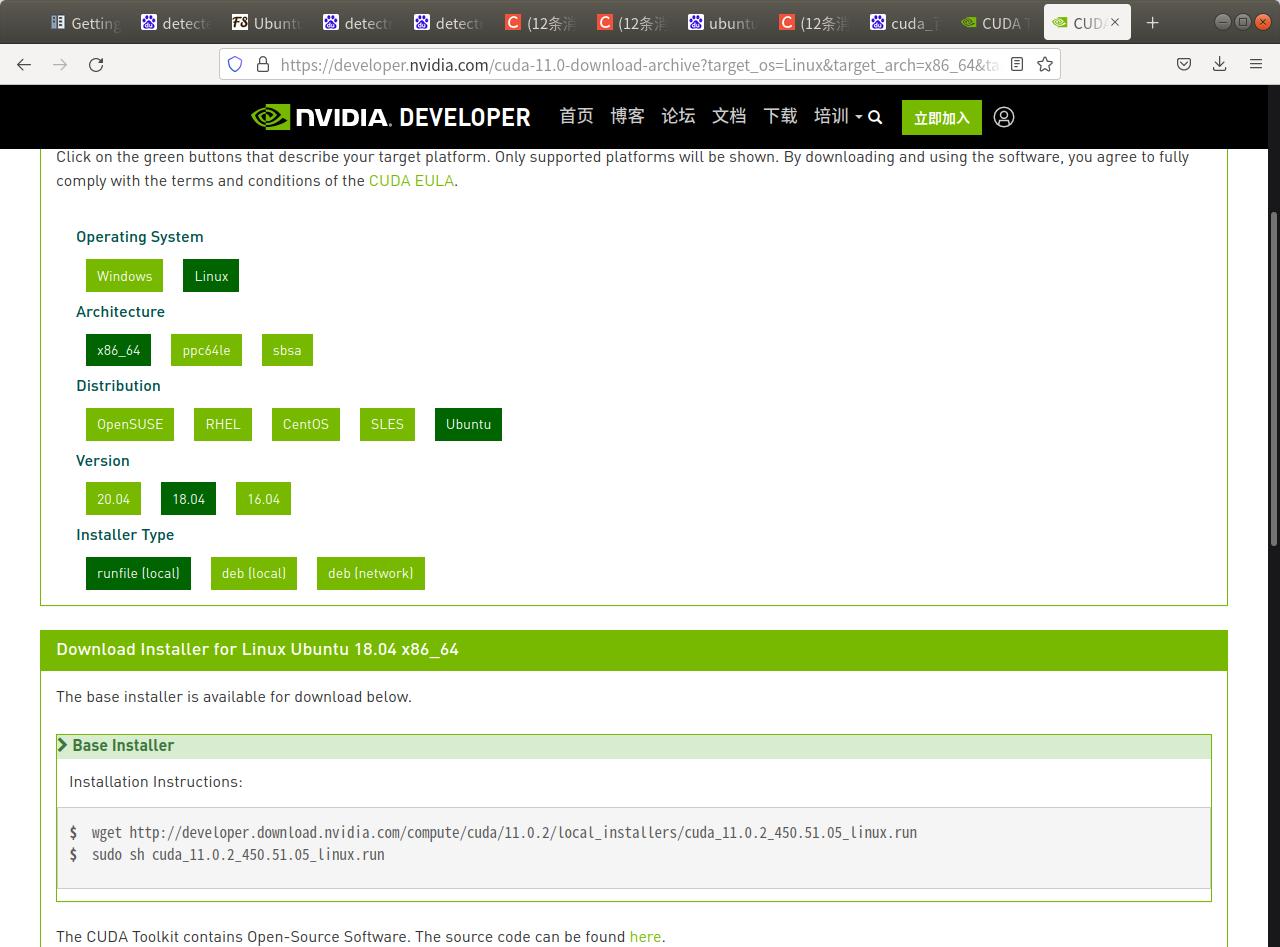This screenshot has width=1280, height=947.
Task: Collapse the Base Installer section
Action: click(116, 745)
